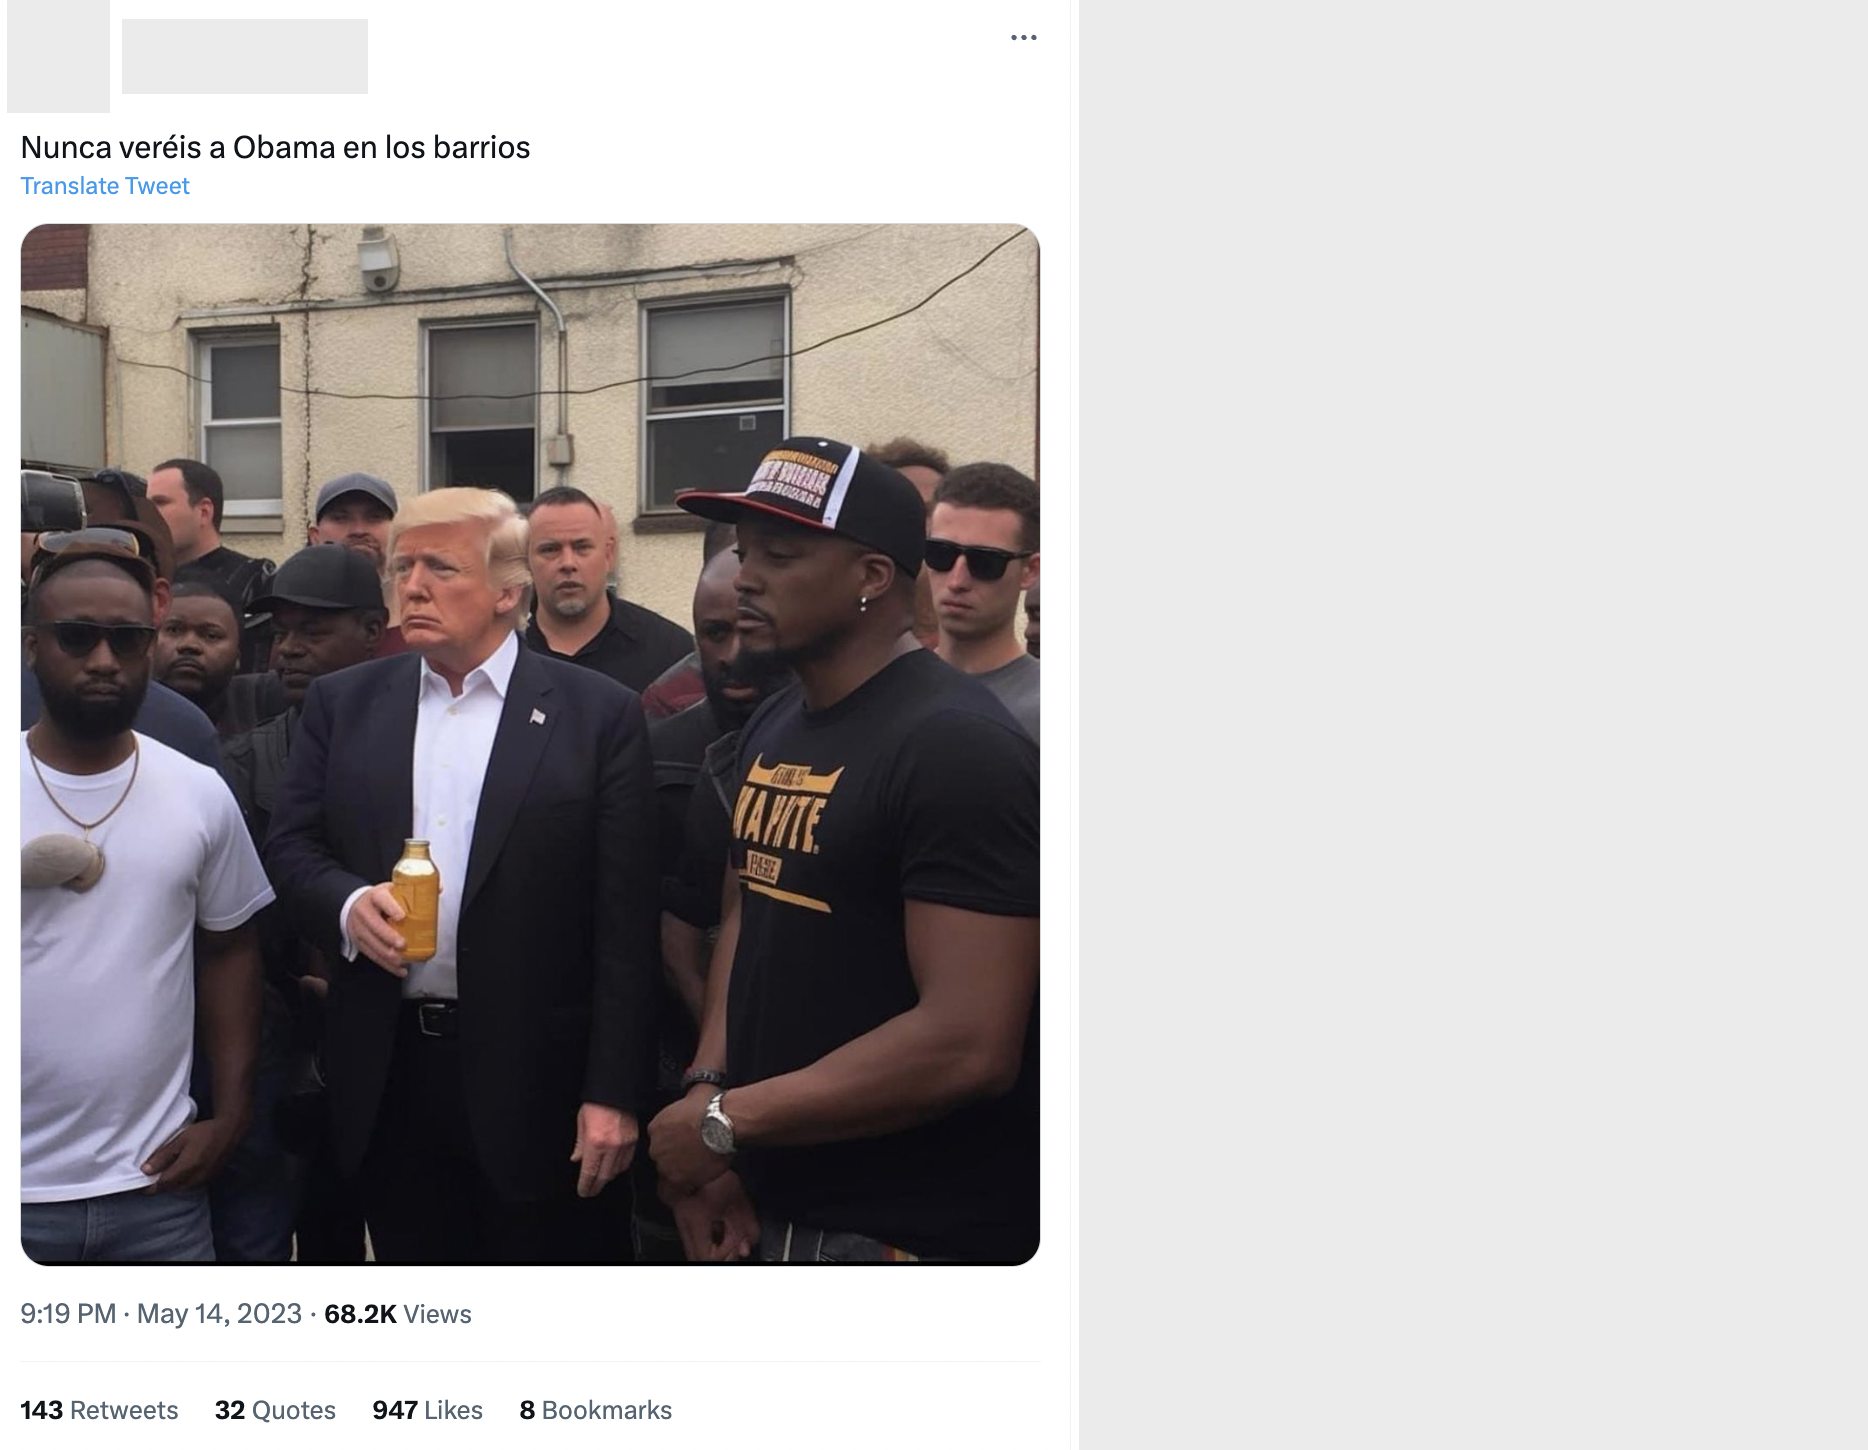Open the 143 Retweets list
The image size is (1868, 1450).
[99, 1410]
